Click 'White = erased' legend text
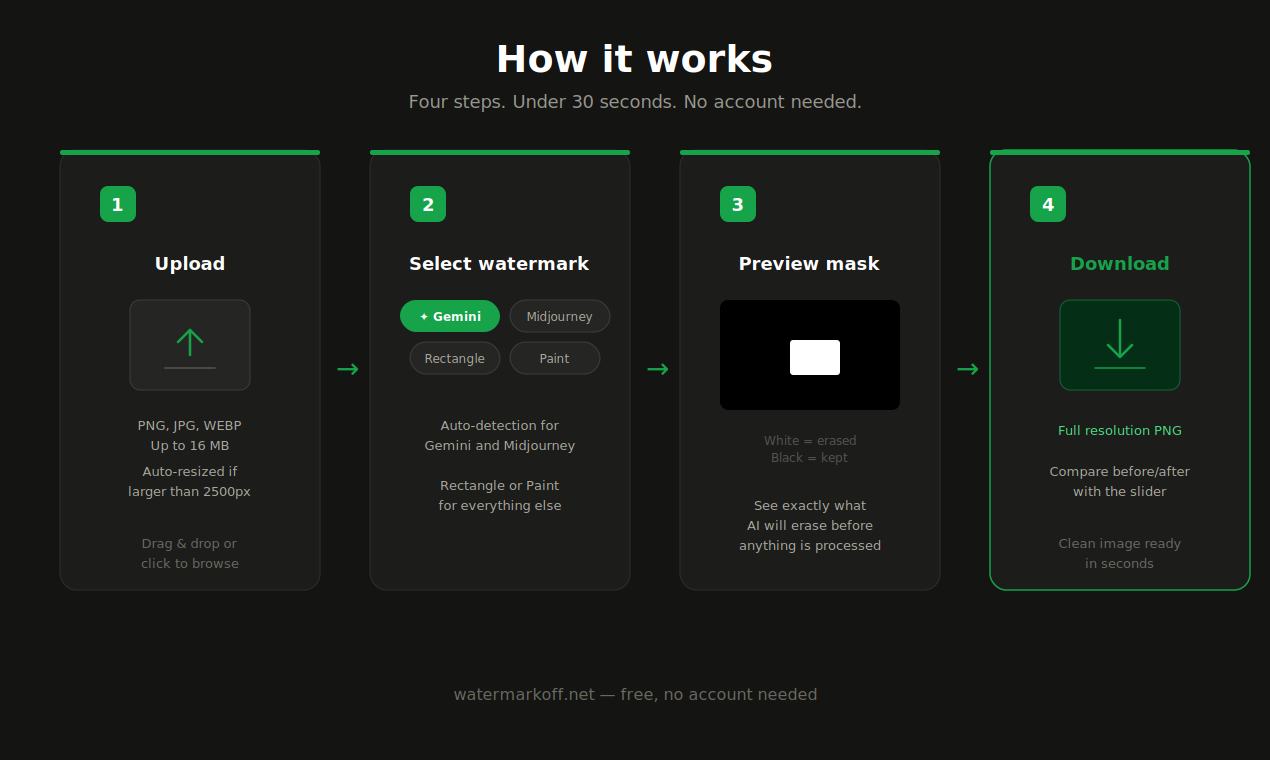The height and width of the screenshot is (760, 1270). point(810,441)
